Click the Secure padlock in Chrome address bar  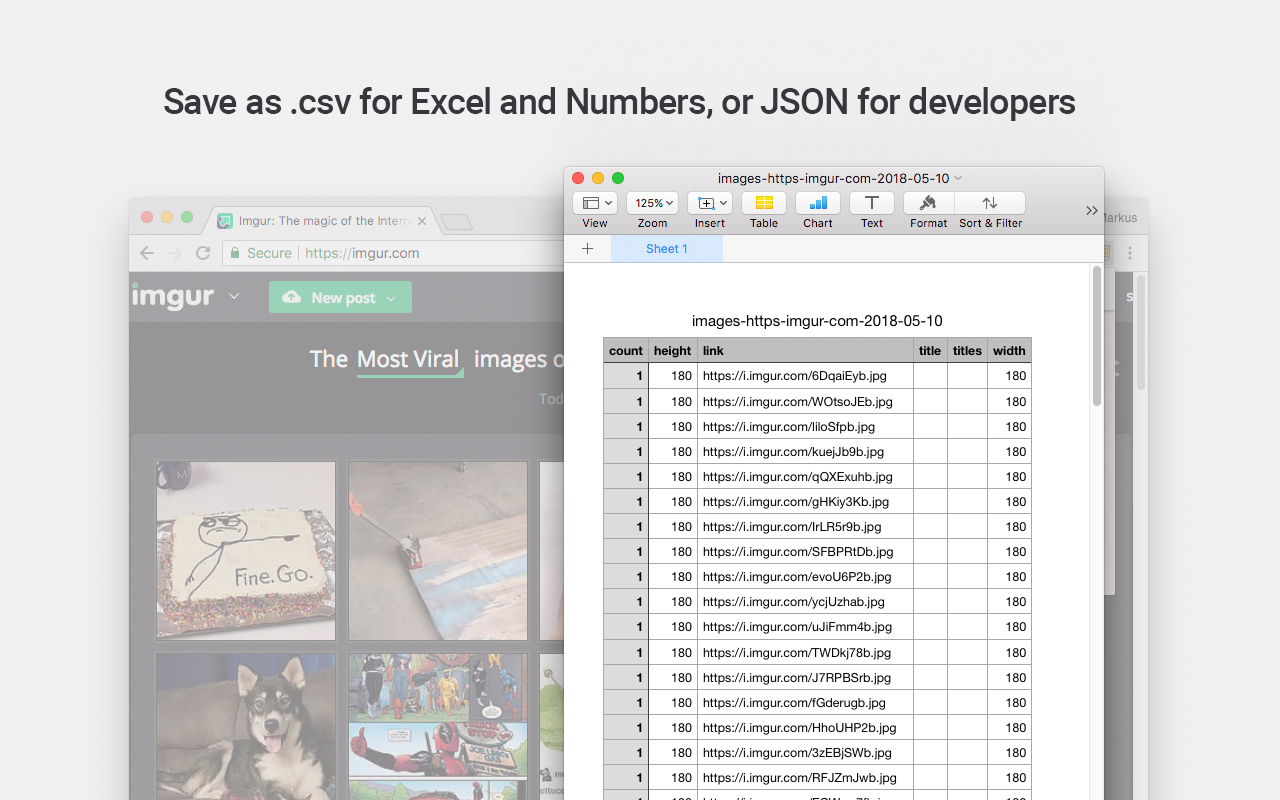(x=236, y=253)
